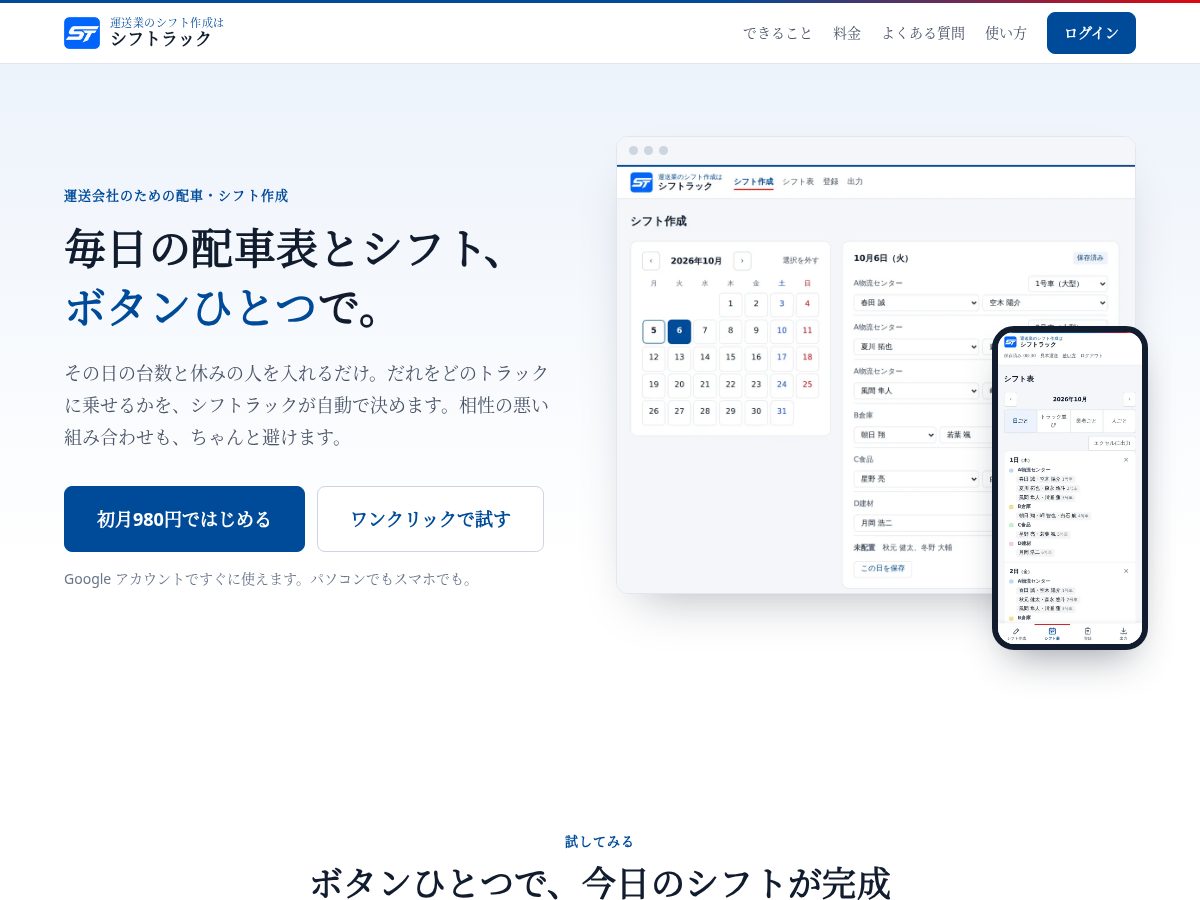Pick October 18 in preview calendar
This screenshot has width=1200, height=900.
point(807,358)
